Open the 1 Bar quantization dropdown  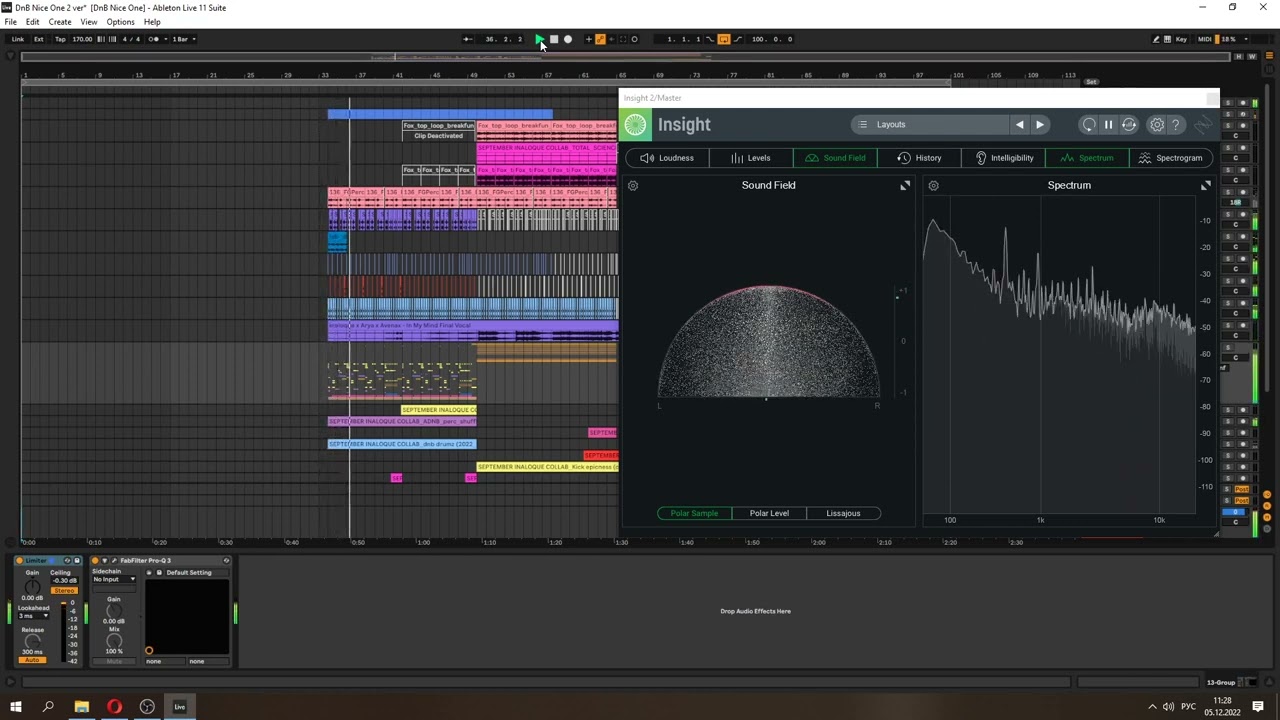pyautogui.click(x=184, y=39)
